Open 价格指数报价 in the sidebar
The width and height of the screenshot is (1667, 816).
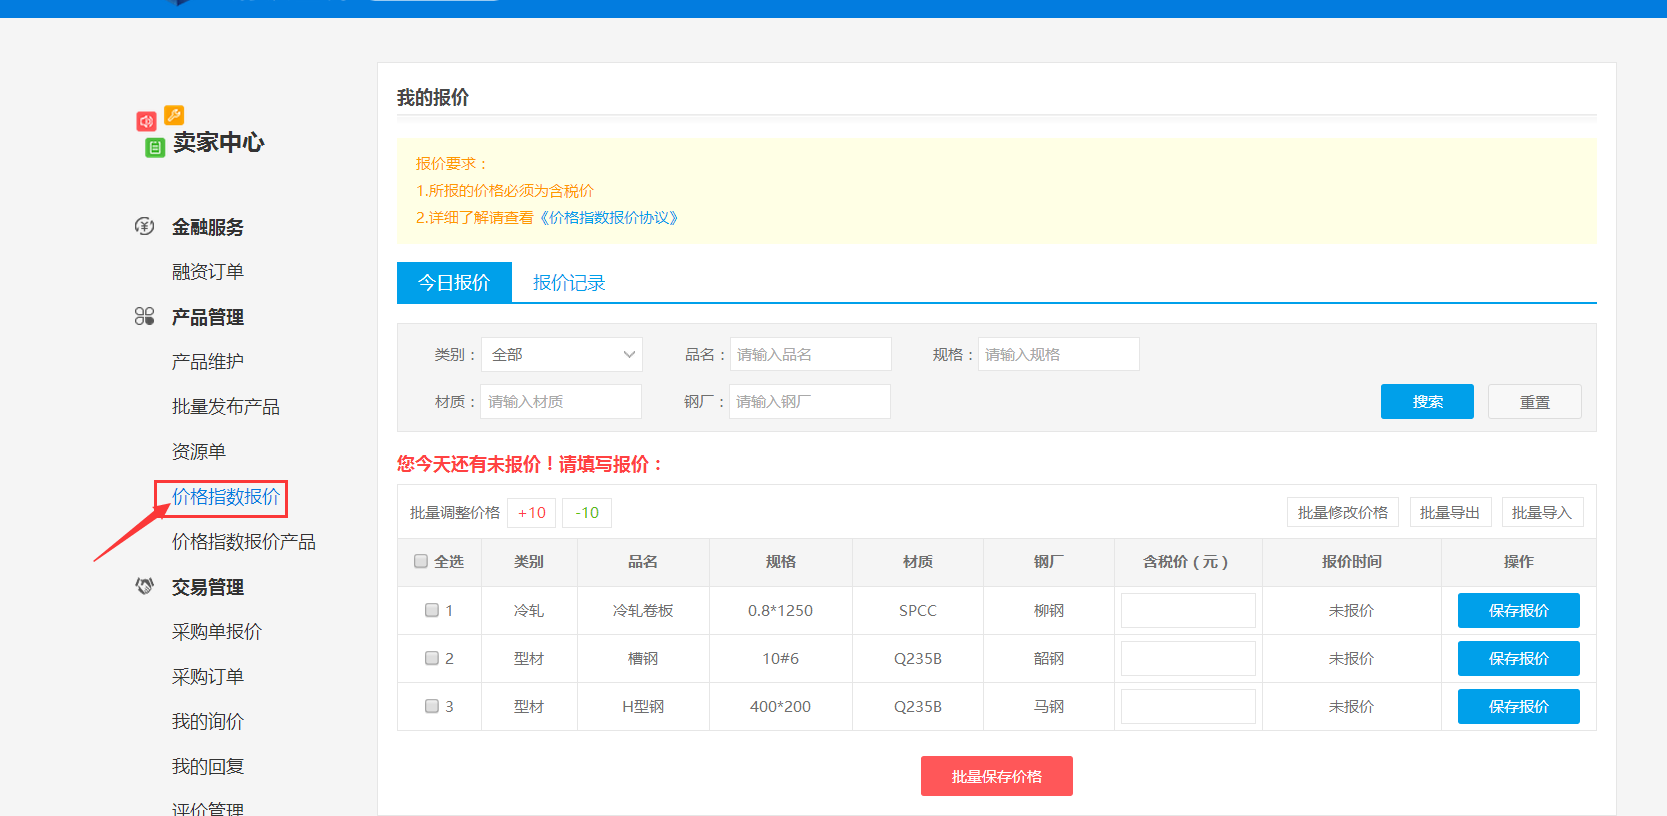point(226,496)
